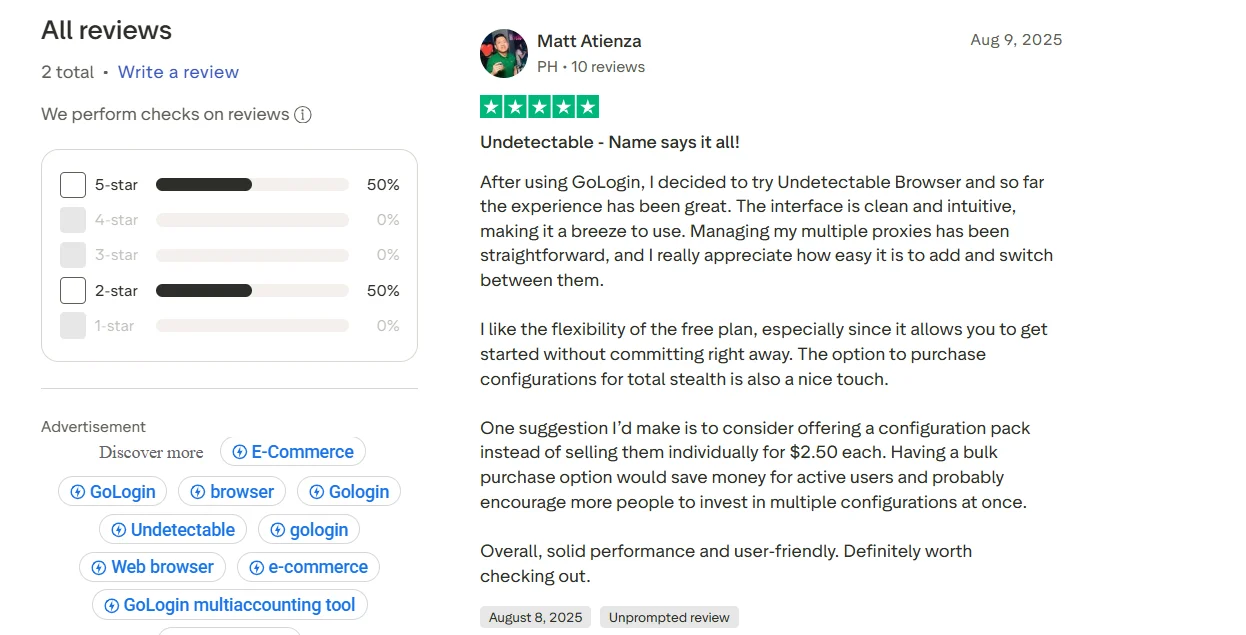
Task: Click the info icon beside review checks
Action: (x=303, y=115)
